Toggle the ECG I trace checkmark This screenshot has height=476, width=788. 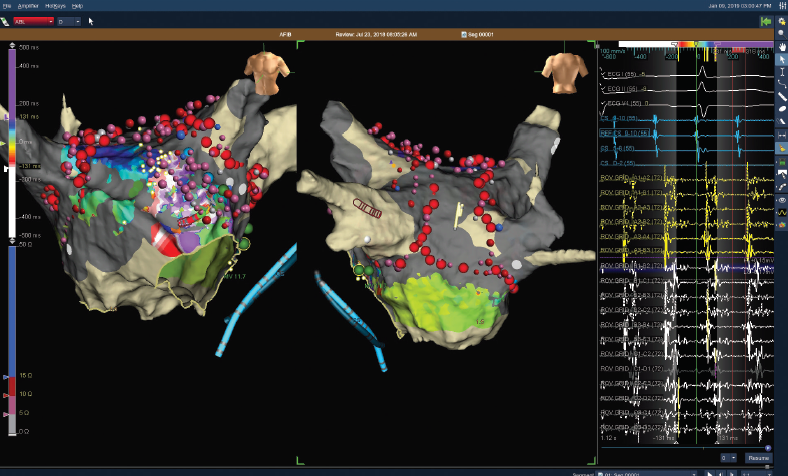(603, 73)
